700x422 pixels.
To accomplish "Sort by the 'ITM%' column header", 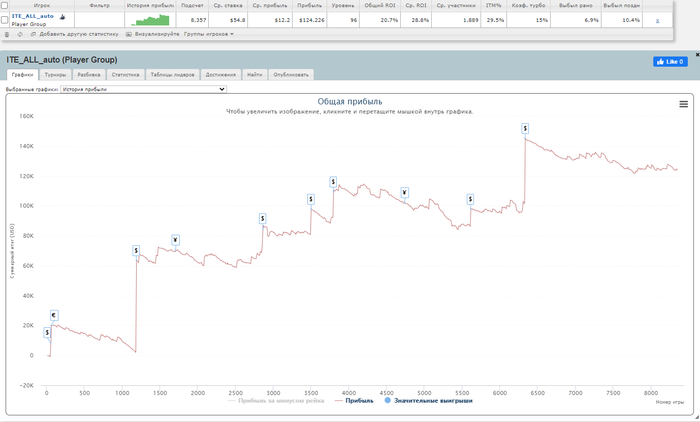I will (493, 5).
